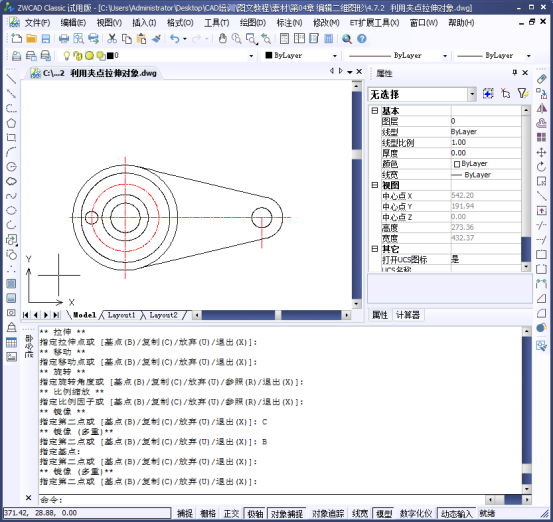Image resolution: width=553 pixels, height=522 pixels.
Task: Click the Undo arrow icon
Action: (175, 39)
